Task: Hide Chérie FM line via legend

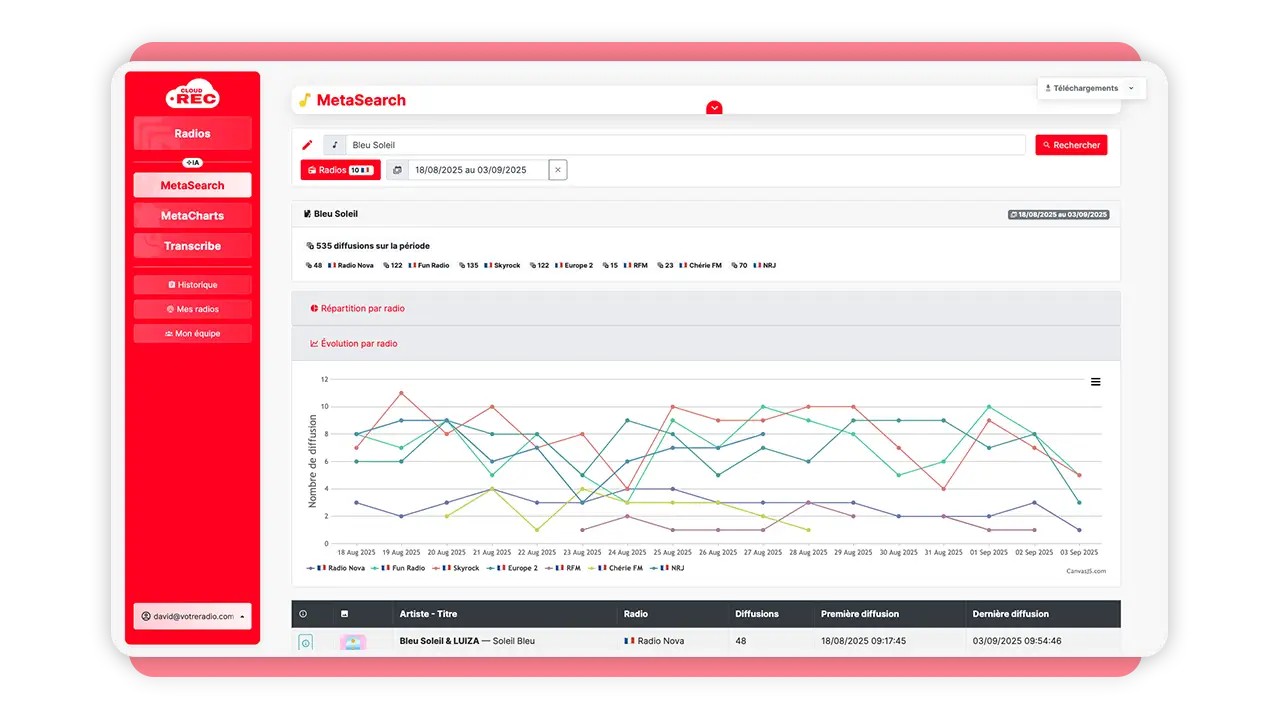Action: [620, 568]
